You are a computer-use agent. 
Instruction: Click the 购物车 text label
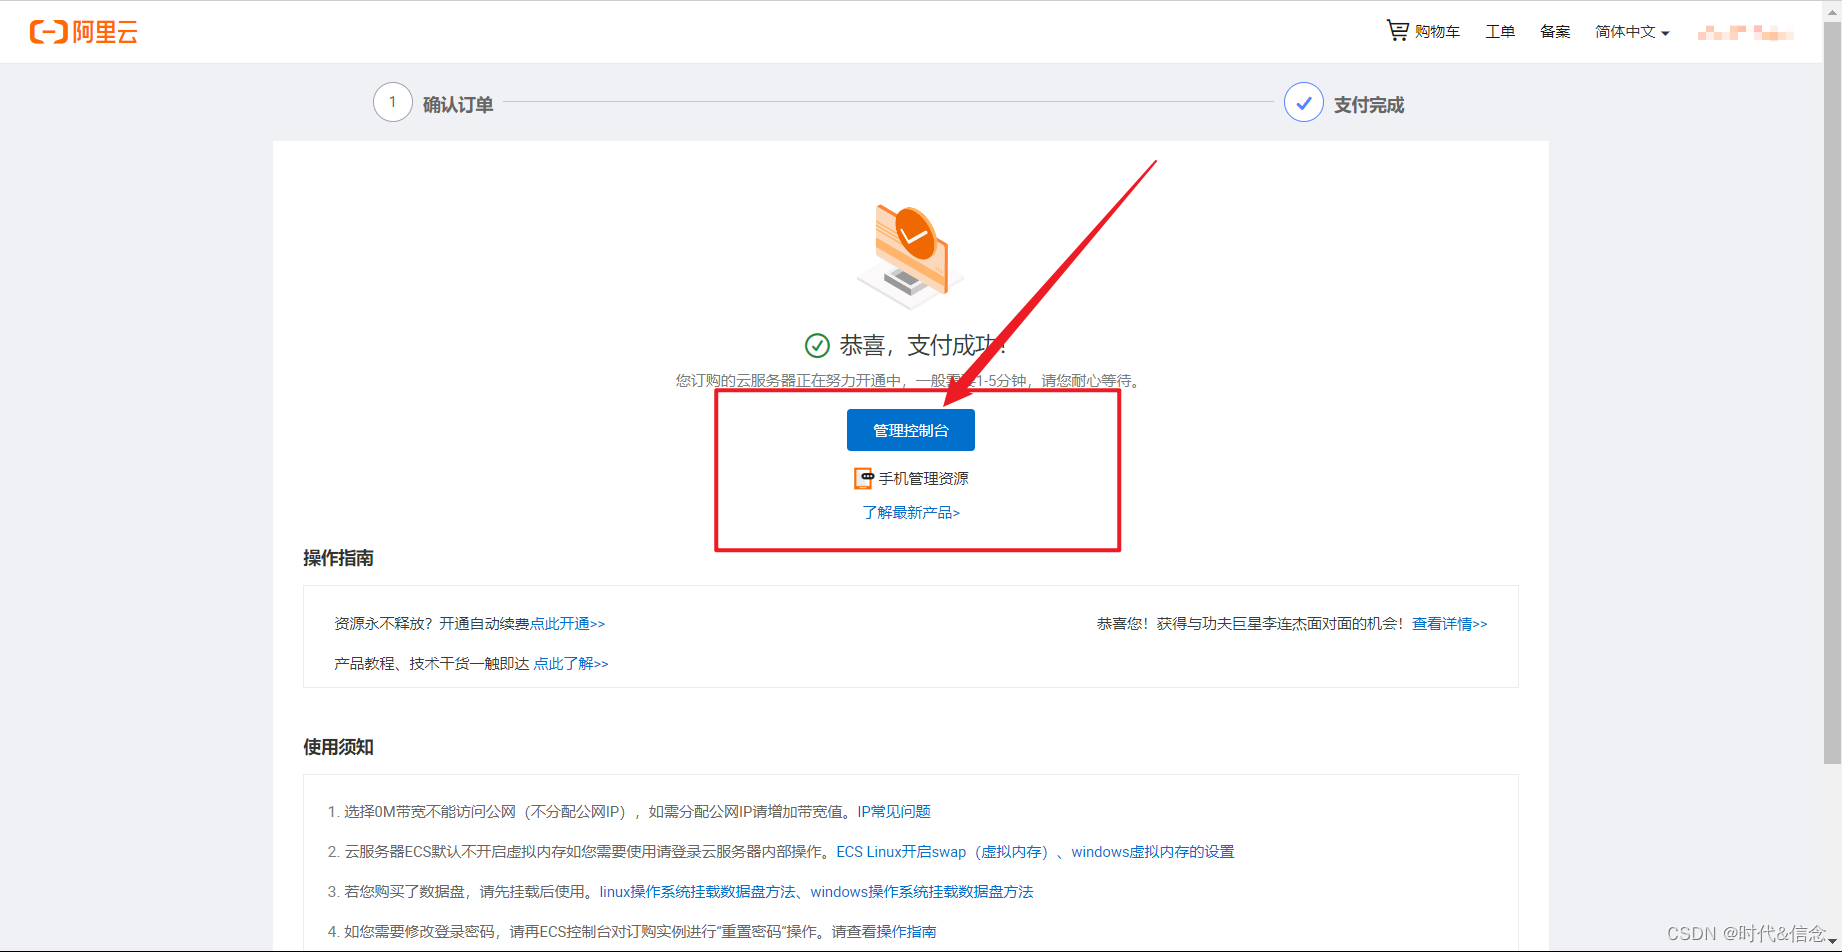(1438, 32)
